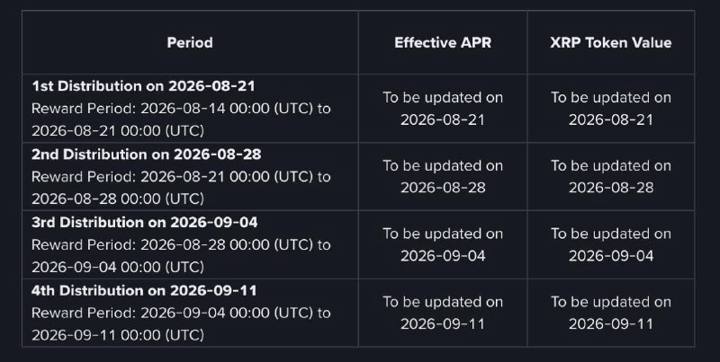This screenshot has height=362, width=720.
Task: Select the 2nd Distribution on 2026-08-28 title
Action: tap(146, 154)
